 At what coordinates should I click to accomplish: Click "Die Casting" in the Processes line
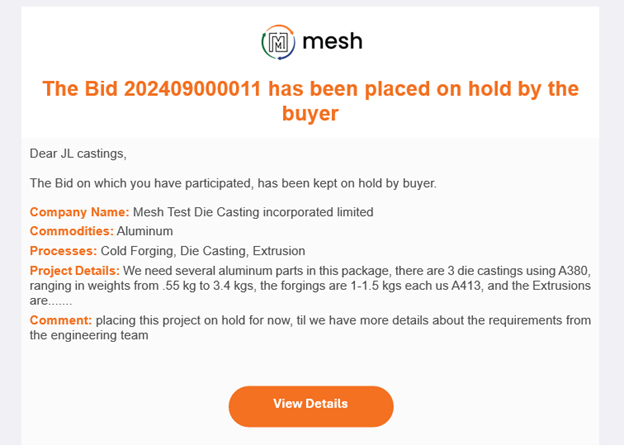[x=212, y=251]
